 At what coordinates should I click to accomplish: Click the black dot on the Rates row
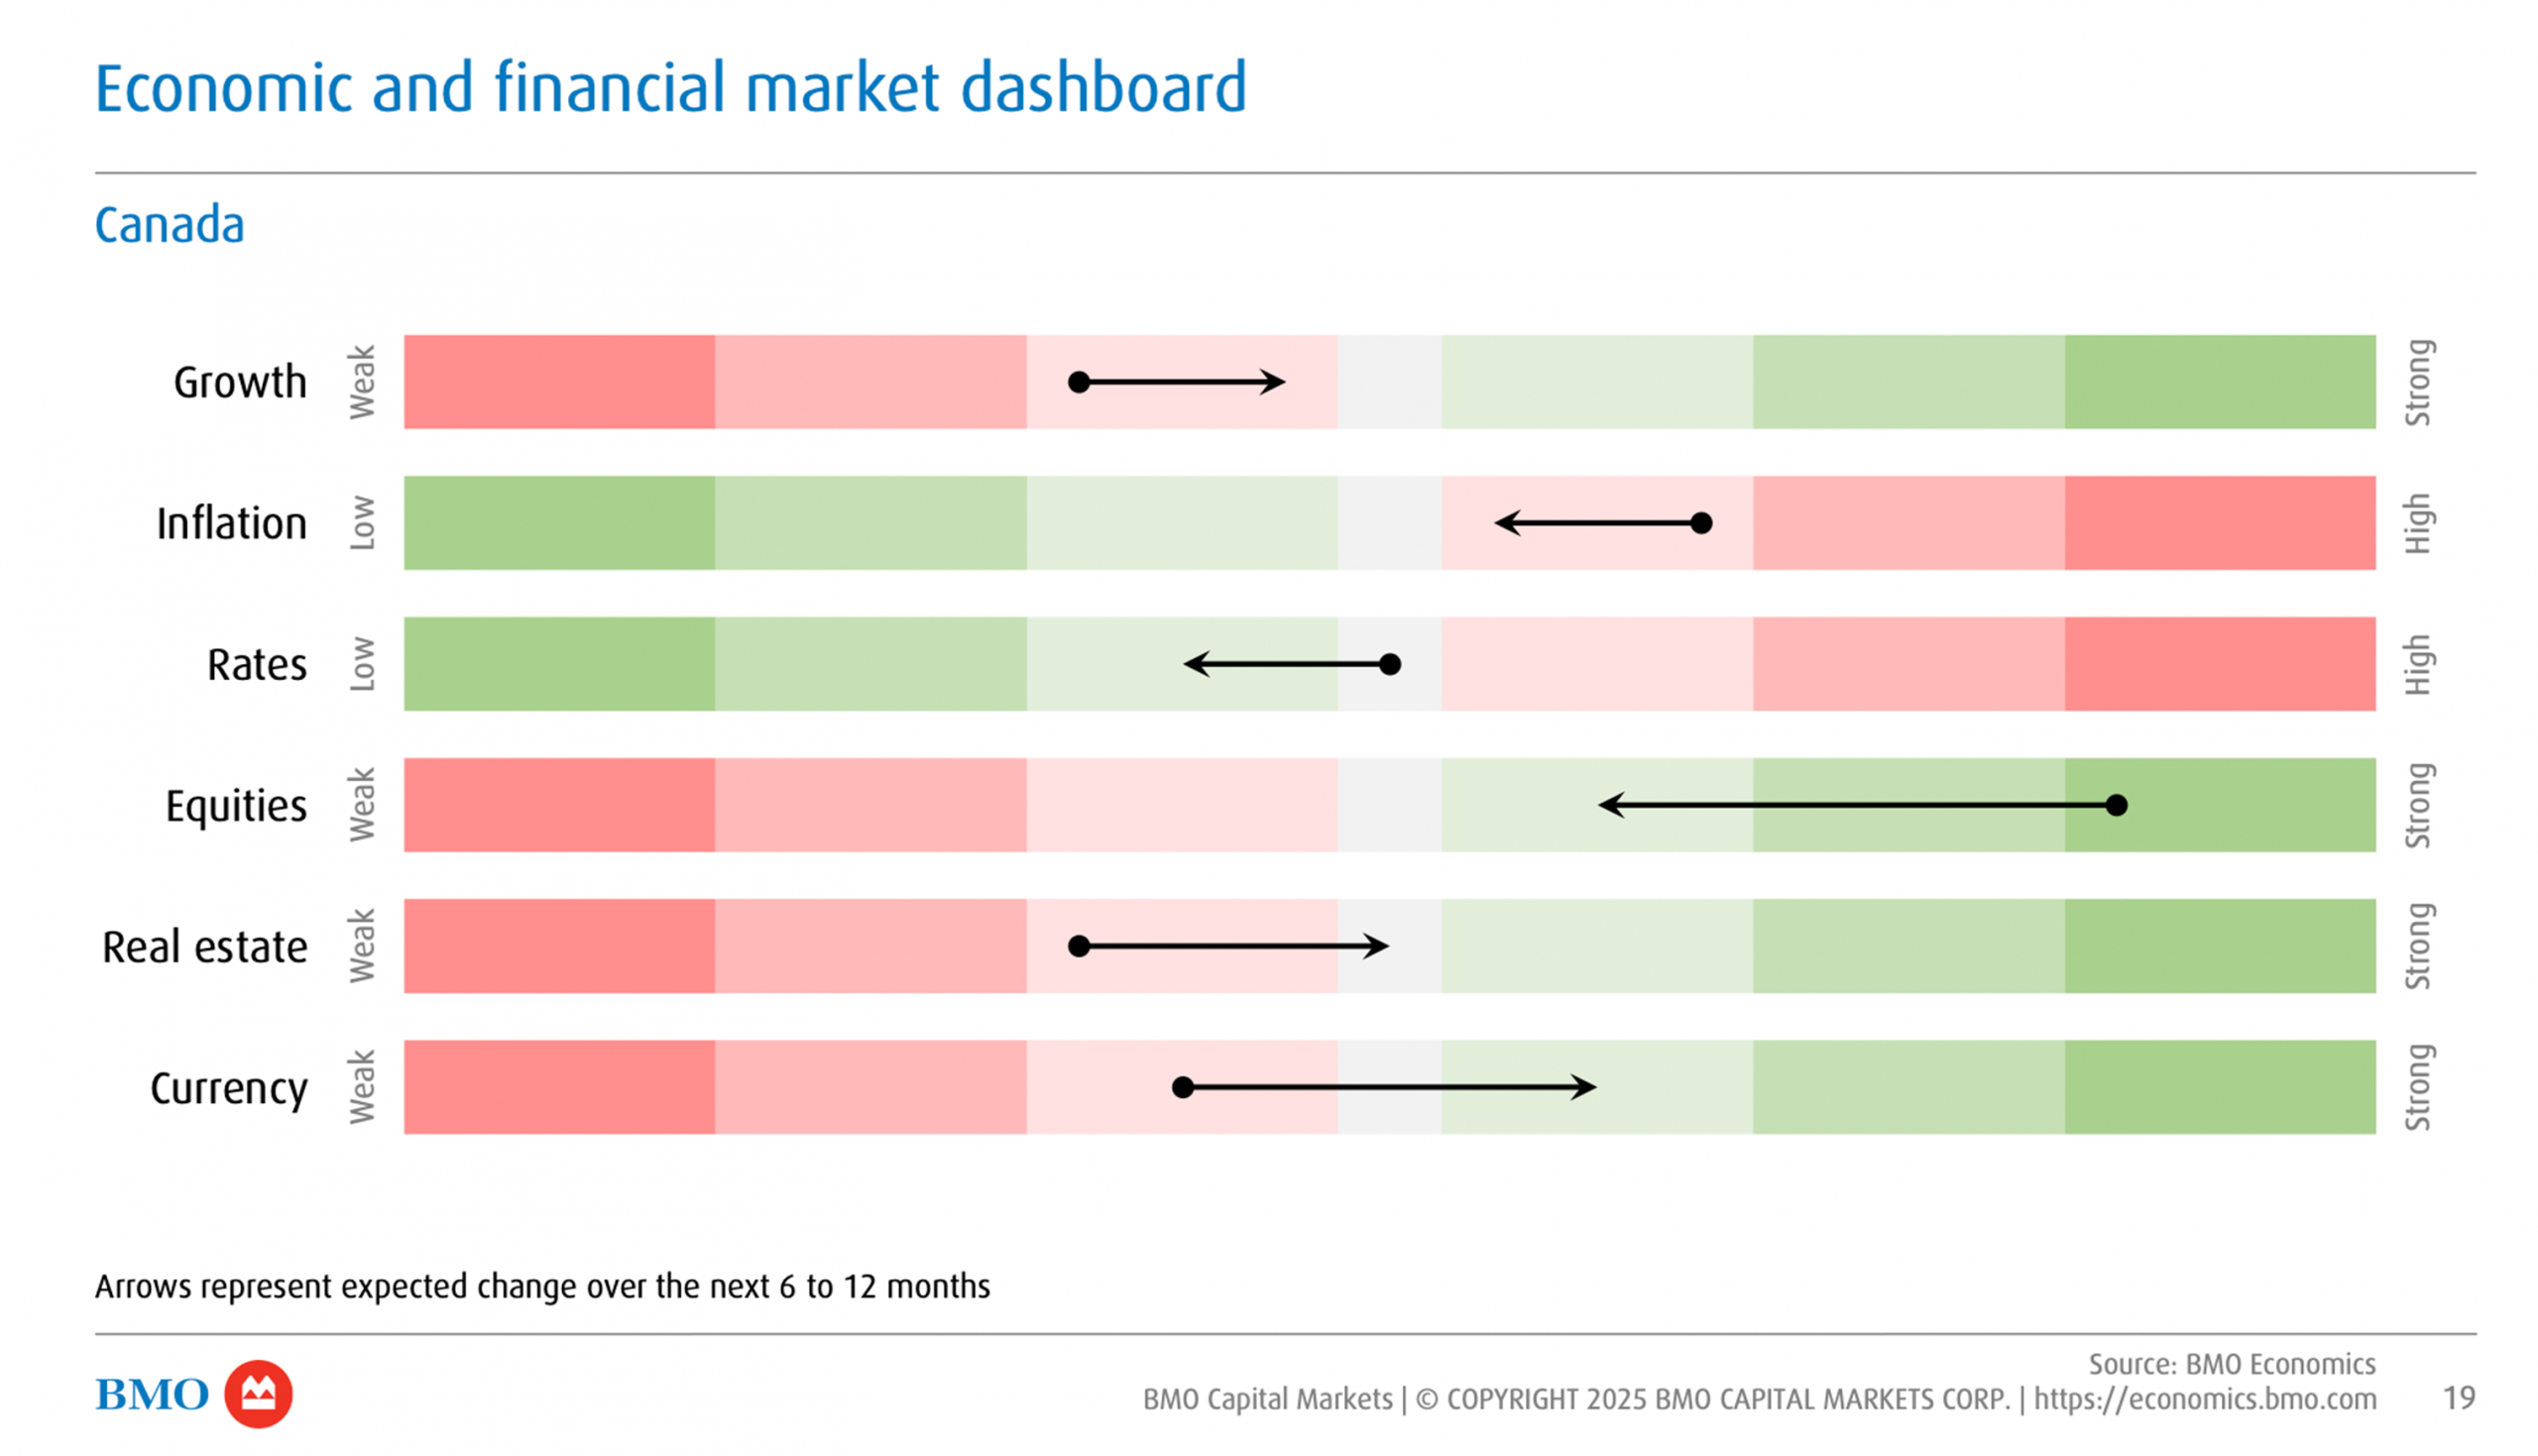click(1390, 664)
